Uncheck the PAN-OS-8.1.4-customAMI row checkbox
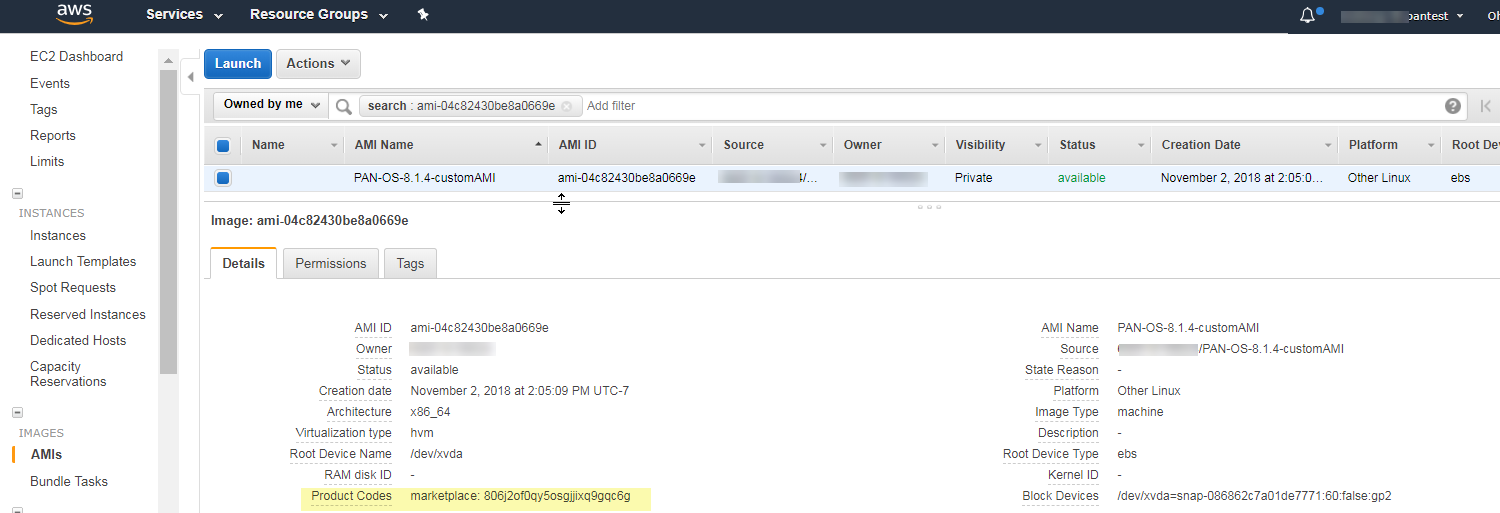 (223, 178)
